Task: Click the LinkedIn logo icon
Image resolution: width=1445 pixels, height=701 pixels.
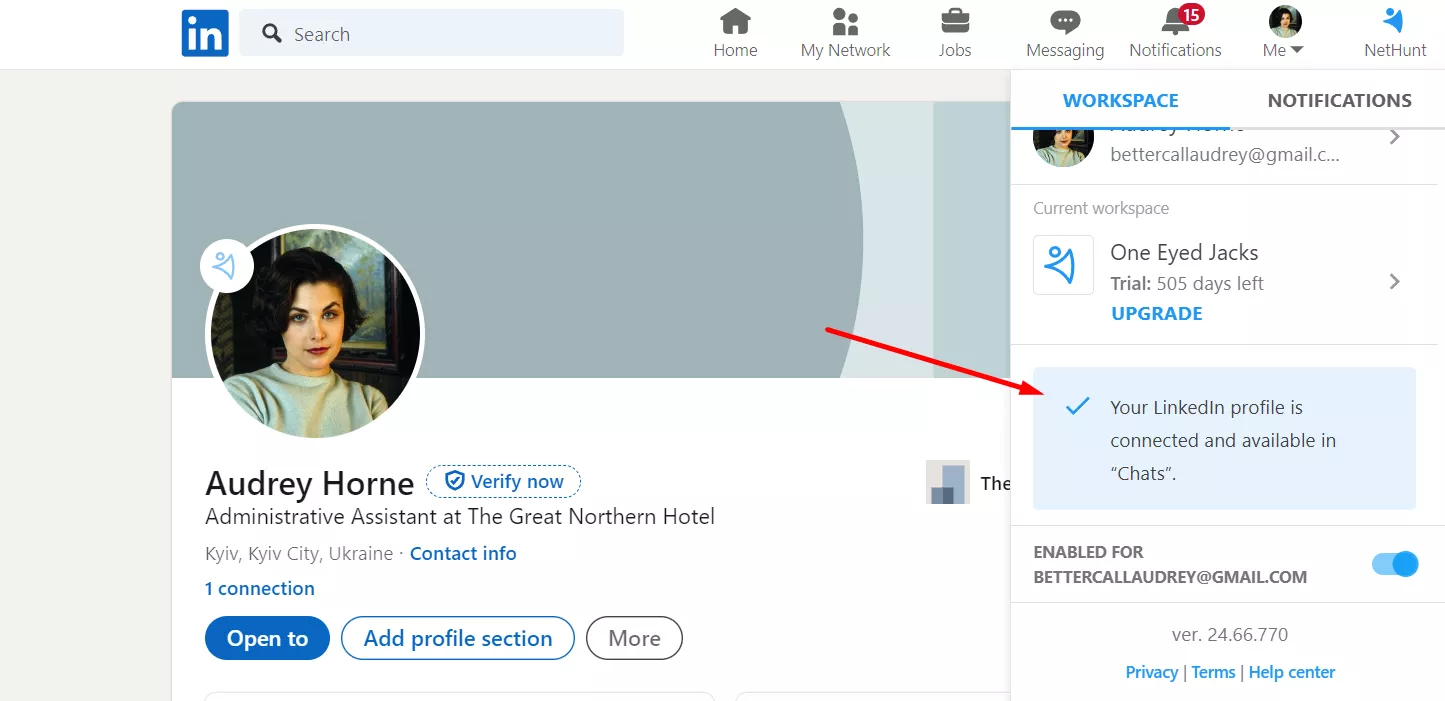Action: [x=205, y=33]
